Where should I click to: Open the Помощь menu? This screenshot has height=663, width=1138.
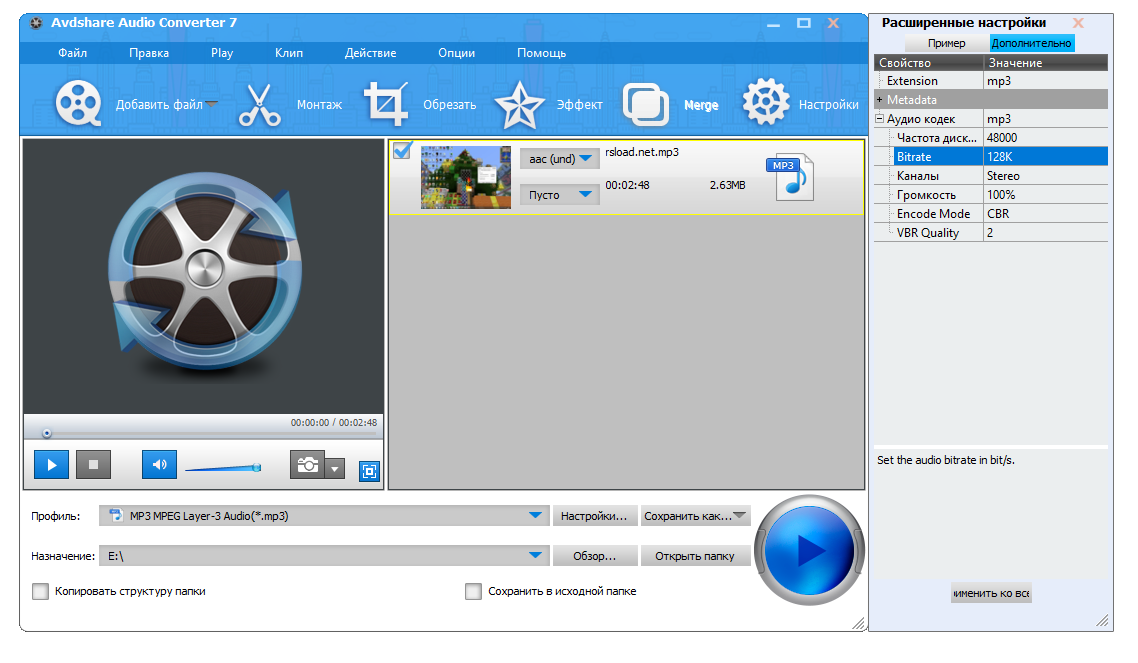(x=541, y=53)
